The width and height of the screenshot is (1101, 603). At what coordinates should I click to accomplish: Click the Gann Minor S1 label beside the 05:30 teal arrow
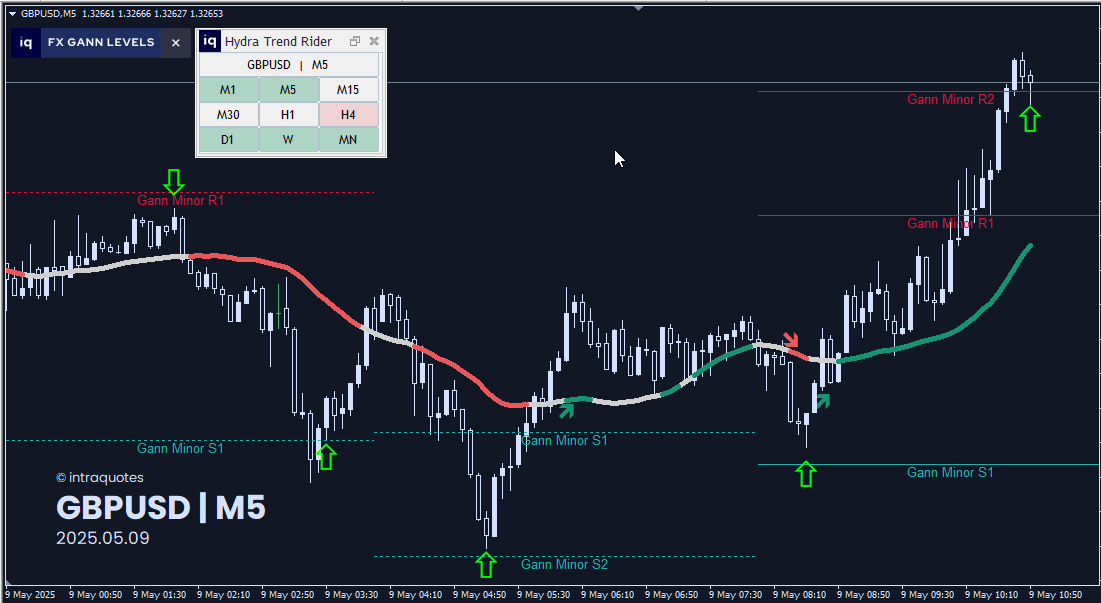pyautogui.click(x=565, y=441)
